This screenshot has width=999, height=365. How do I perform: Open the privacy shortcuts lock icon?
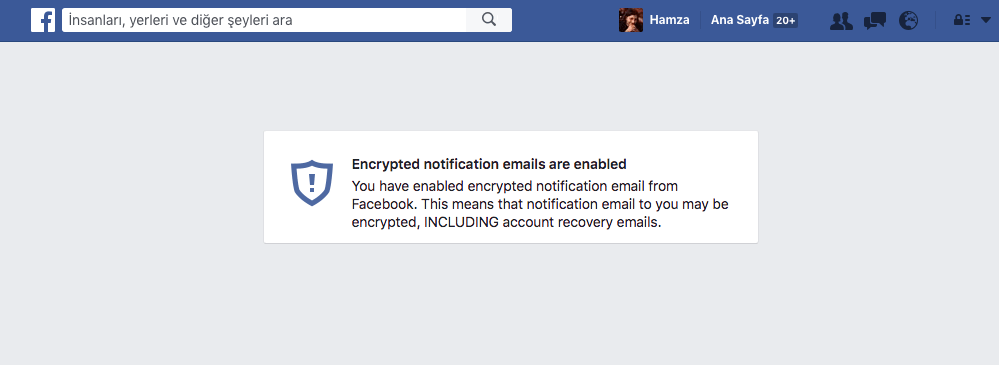(961, 20)
